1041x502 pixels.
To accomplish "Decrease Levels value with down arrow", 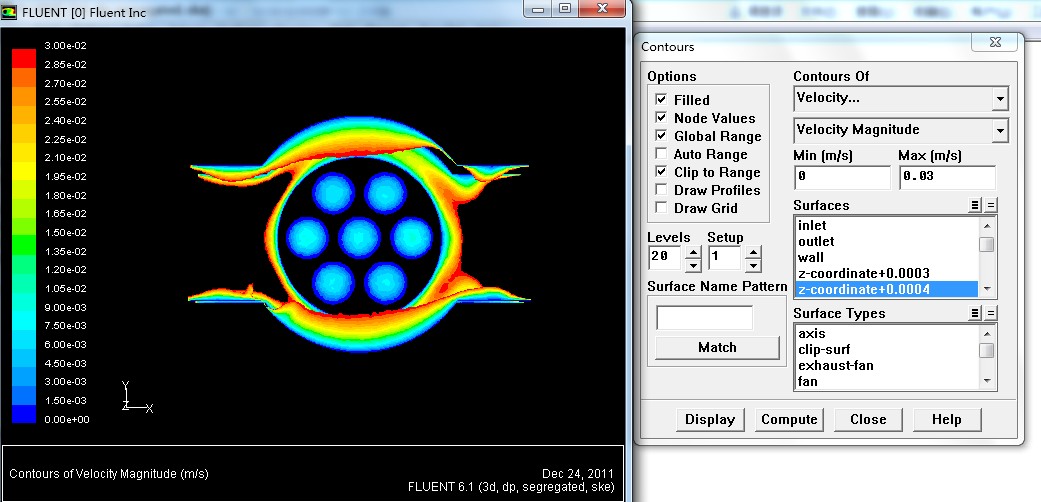I will coord(693,265).
